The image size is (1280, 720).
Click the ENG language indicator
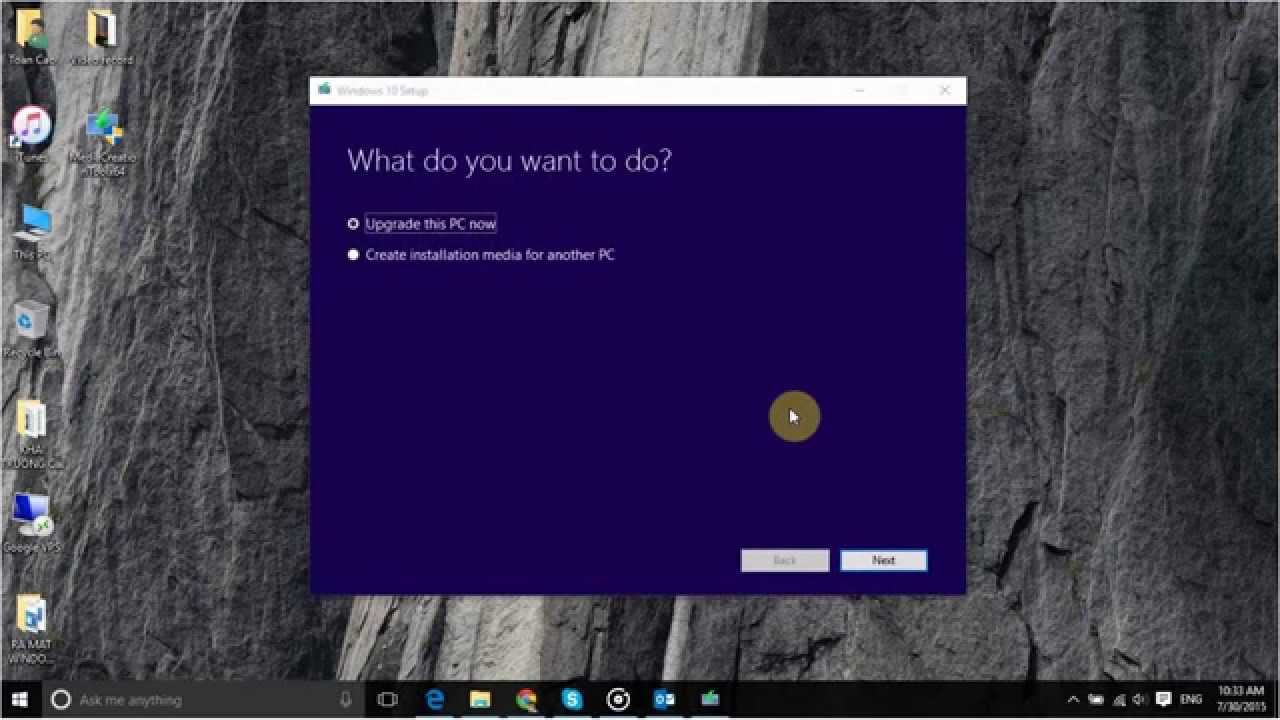pyautogui.click(x=1191, y=700)
